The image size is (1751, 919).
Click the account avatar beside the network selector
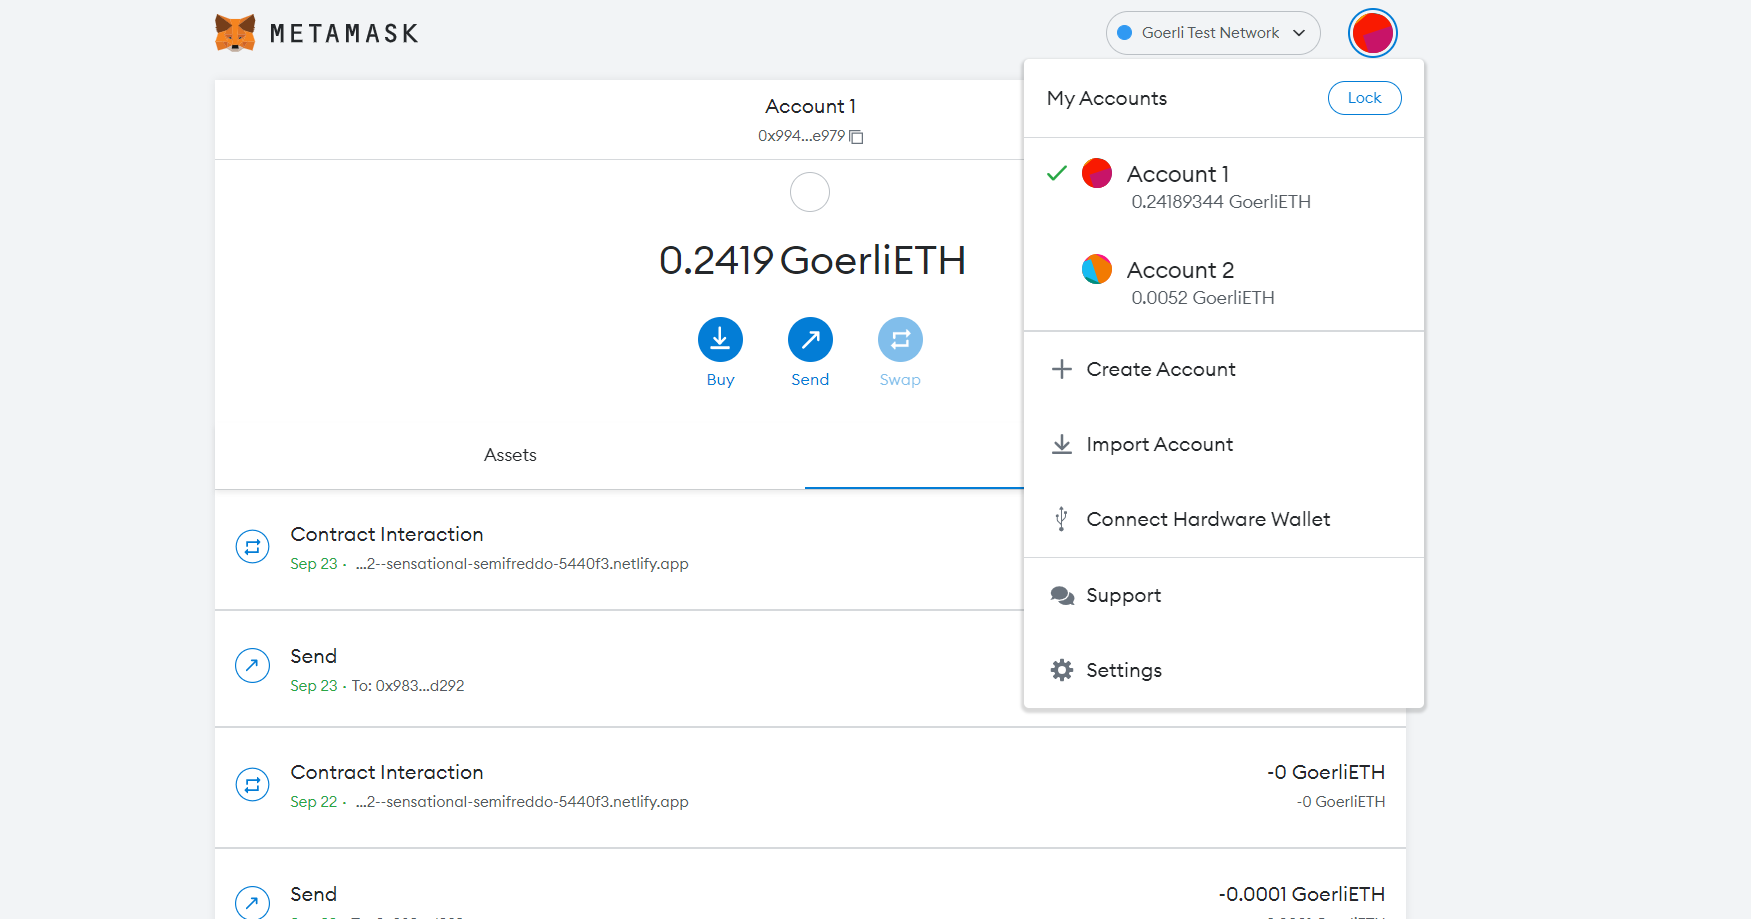point(1372,33)
